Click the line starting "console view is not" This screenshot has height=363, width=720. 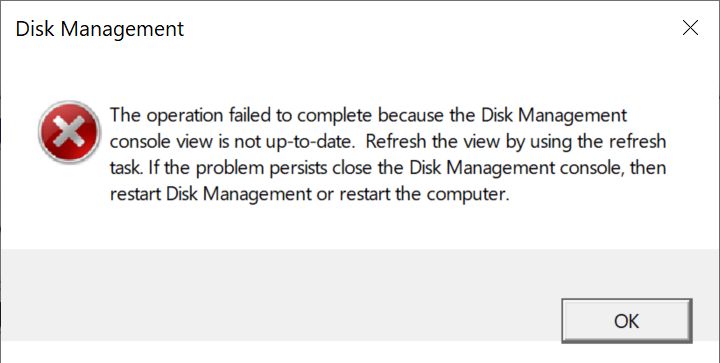(x=388, y=142)
